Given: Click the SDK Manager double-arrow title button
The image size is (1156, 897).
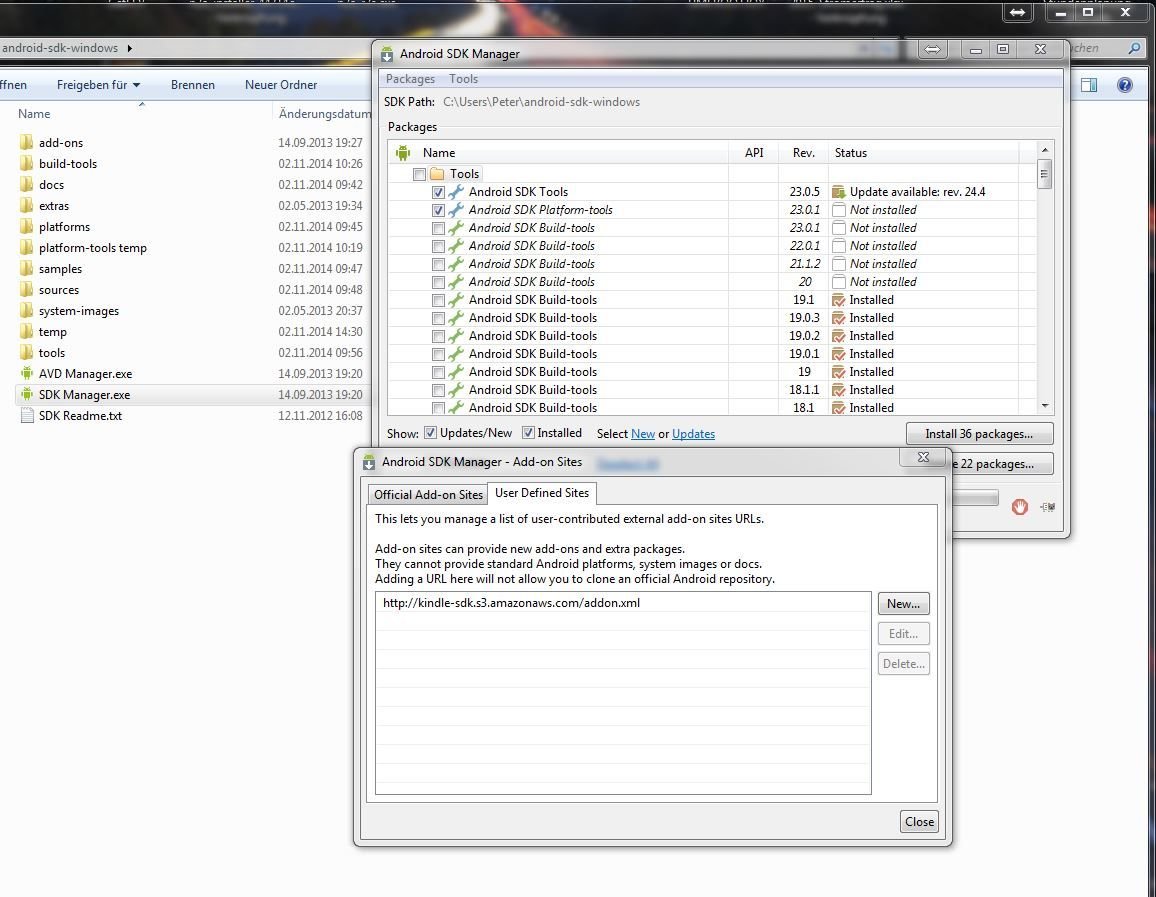Looking at the screenshot, I should pos(933,49).
